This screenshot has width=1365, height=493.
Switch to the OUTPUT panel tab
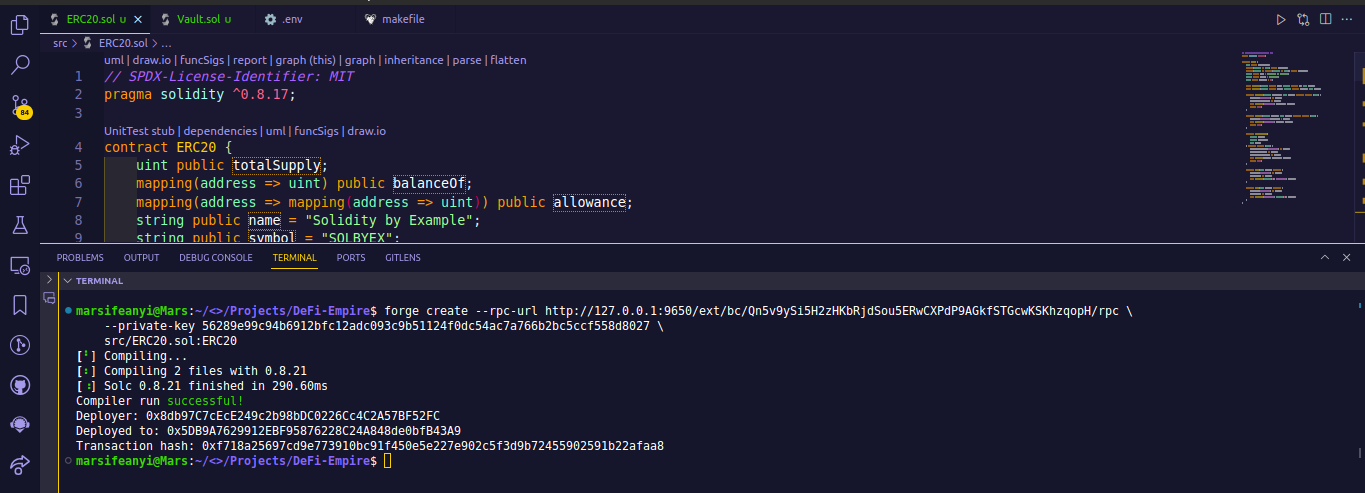click(x=141, y=258)
